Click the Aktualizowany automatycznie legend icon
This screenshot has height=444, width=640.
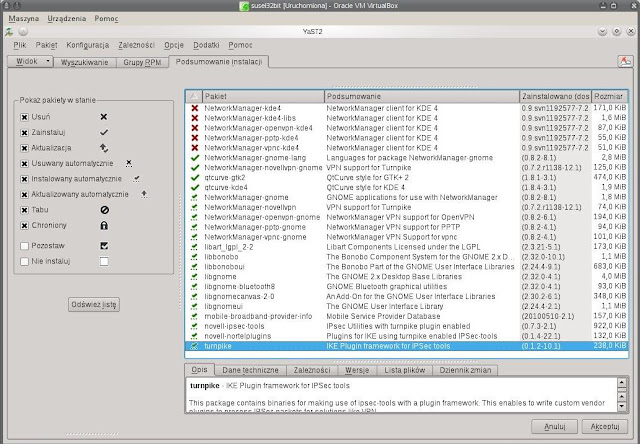(144, 194)
